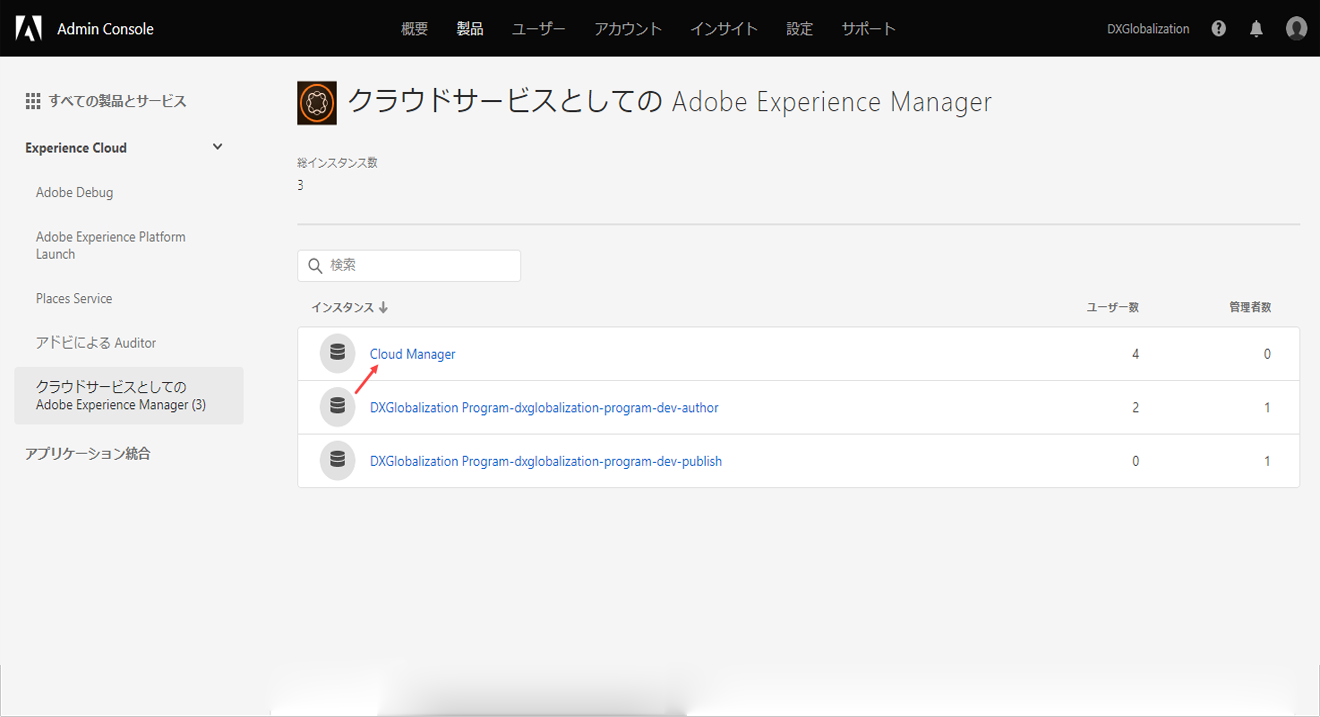The width and height of the screenshot is (1320, 717).
Task: Open the dxglobalization-program-dev-author instance link
Action: [544, 408]
